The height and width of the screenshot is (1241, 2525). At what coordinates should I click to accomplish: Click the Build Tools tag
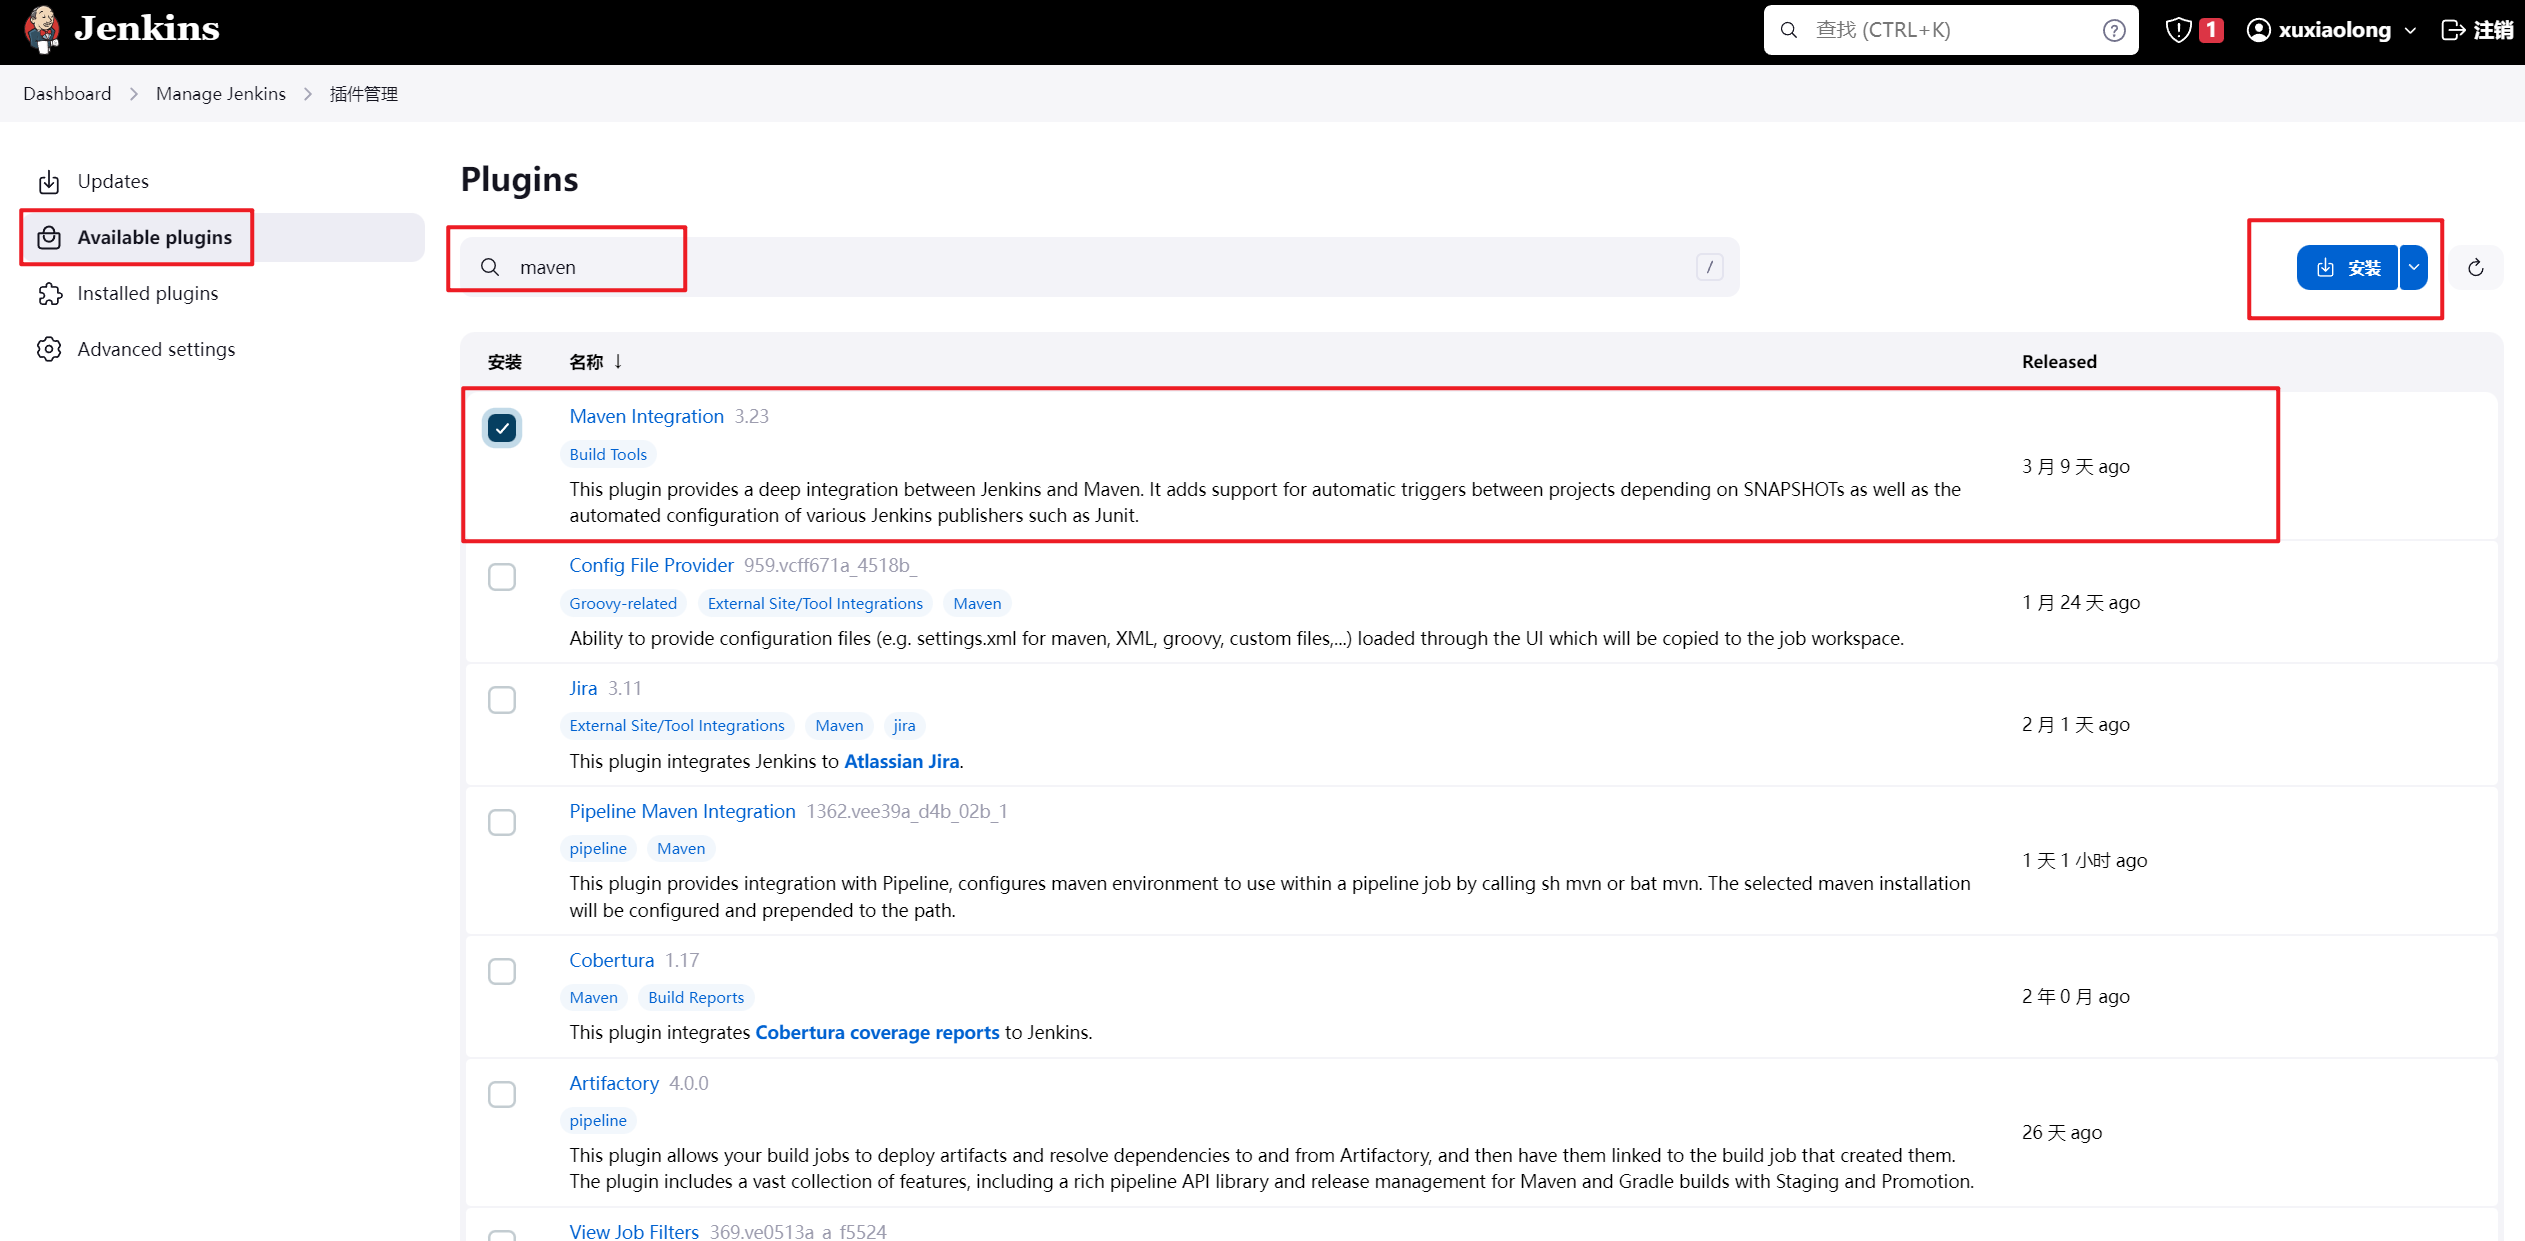608,454
